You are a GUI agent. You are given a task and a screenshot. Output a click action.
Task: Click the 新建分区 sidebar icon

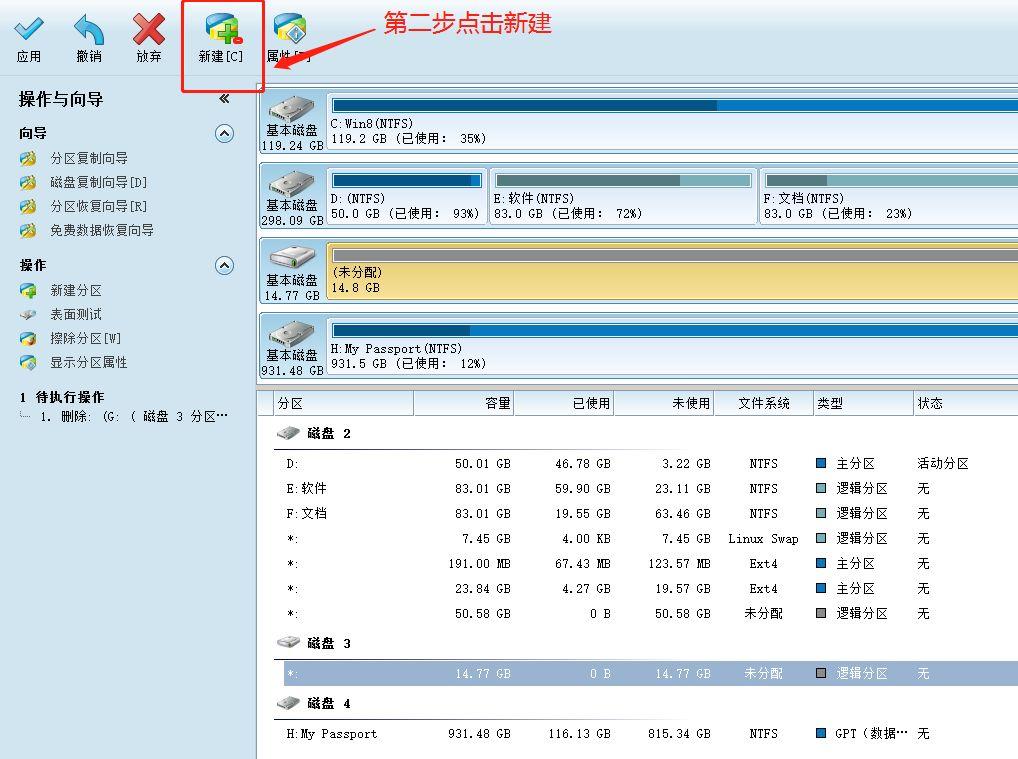(x=28, y=290)
